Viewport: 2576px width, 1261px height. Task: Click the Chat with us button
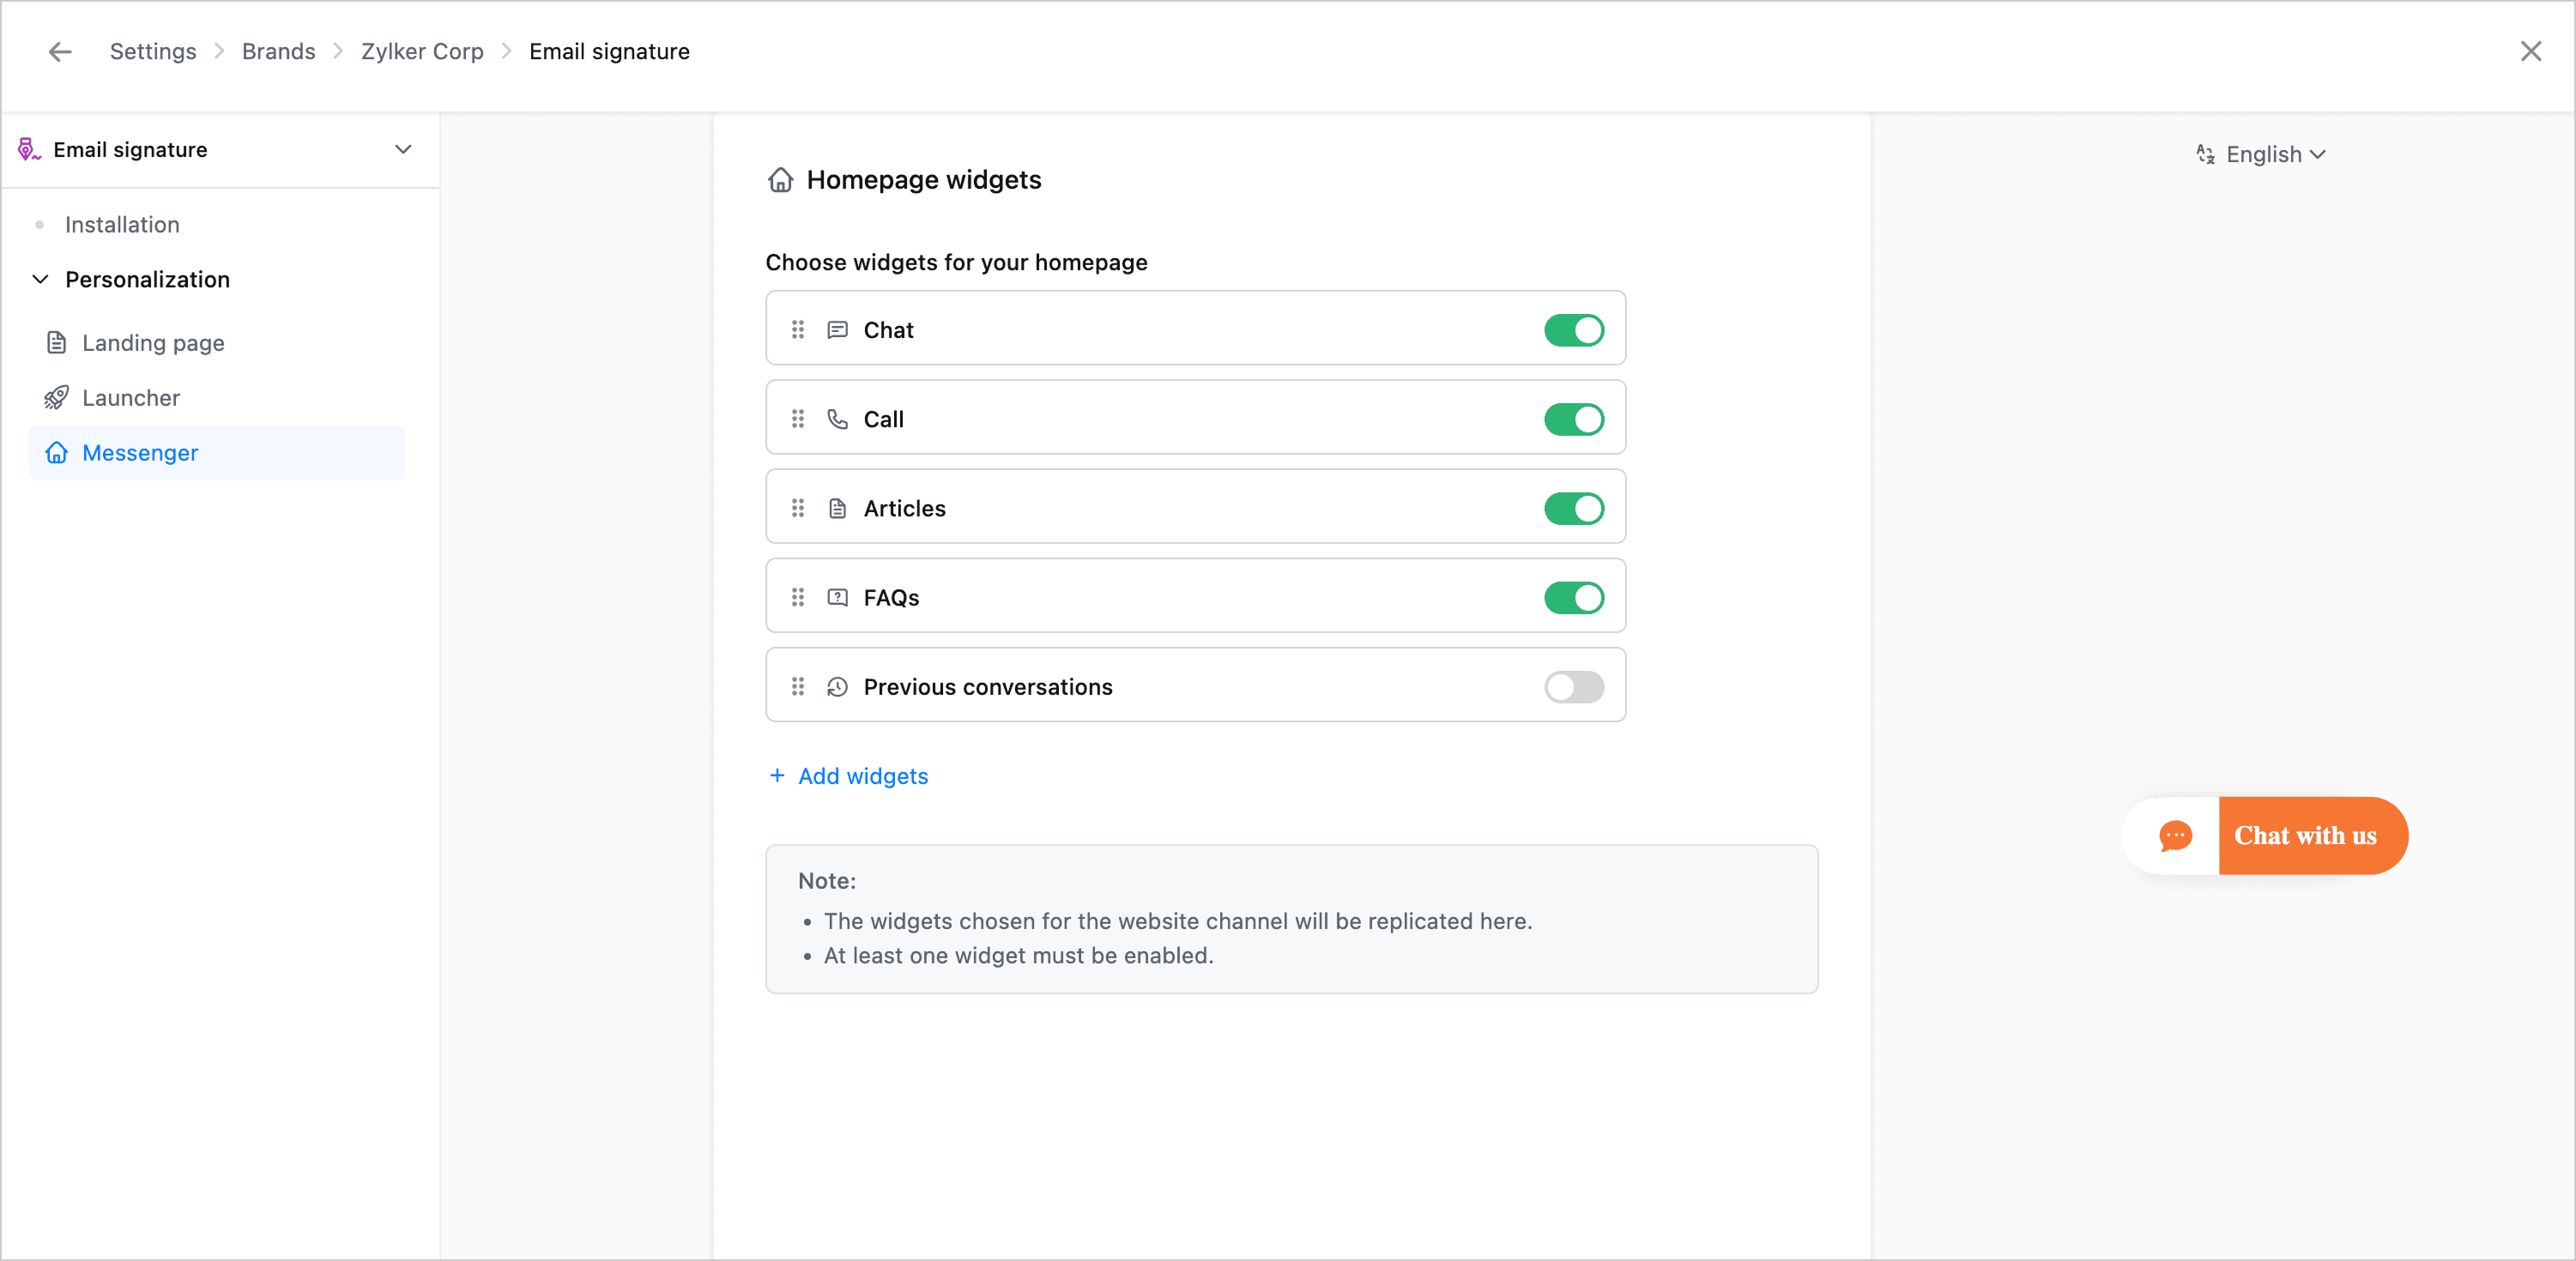click(2304, 836)
